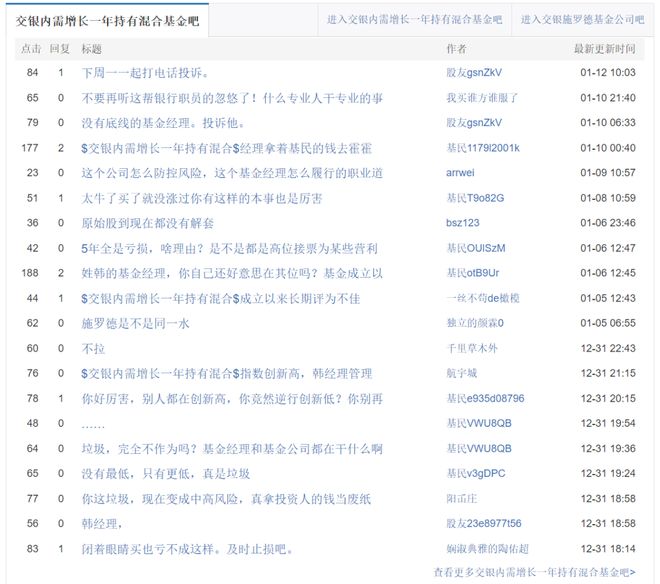View author 基民VWU8QB on the 12-31 19:36 row
Viewport: 660px width, 584px height.
(x=479, y=448)
